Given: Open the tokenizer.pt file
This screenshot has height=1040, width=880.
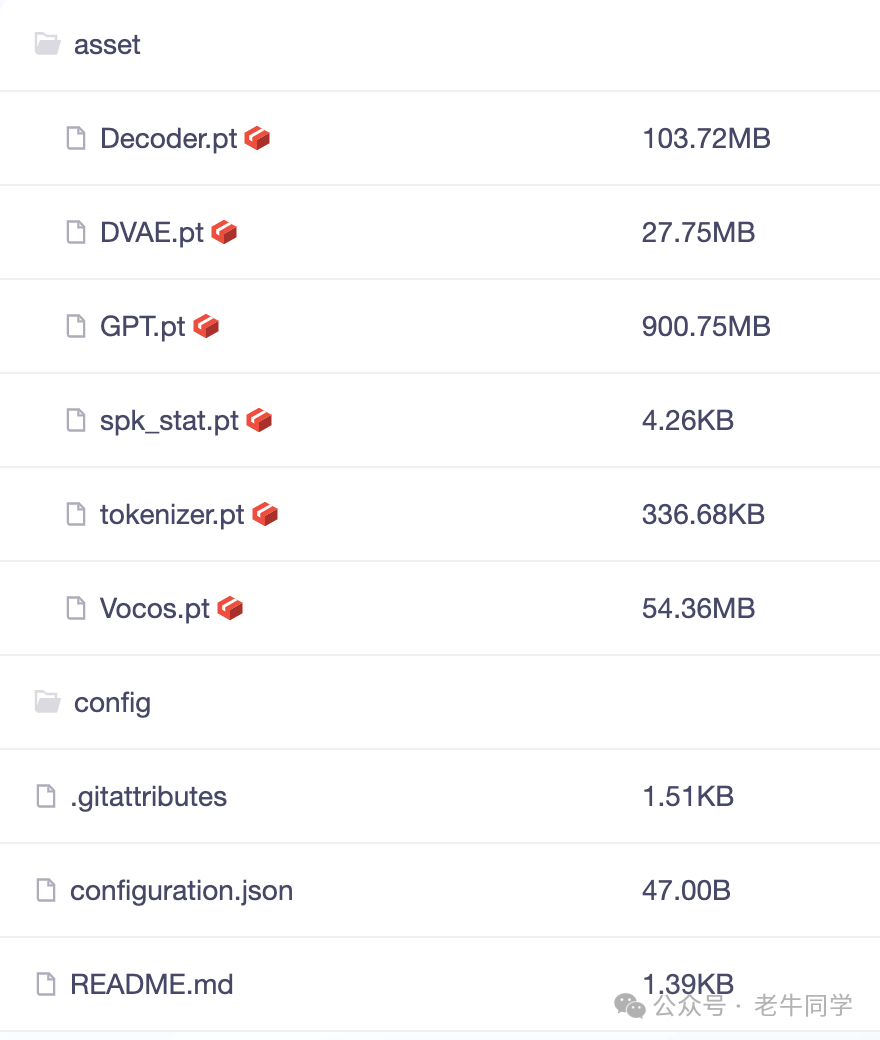Looking at the screenshot, I should click(172, 515).
